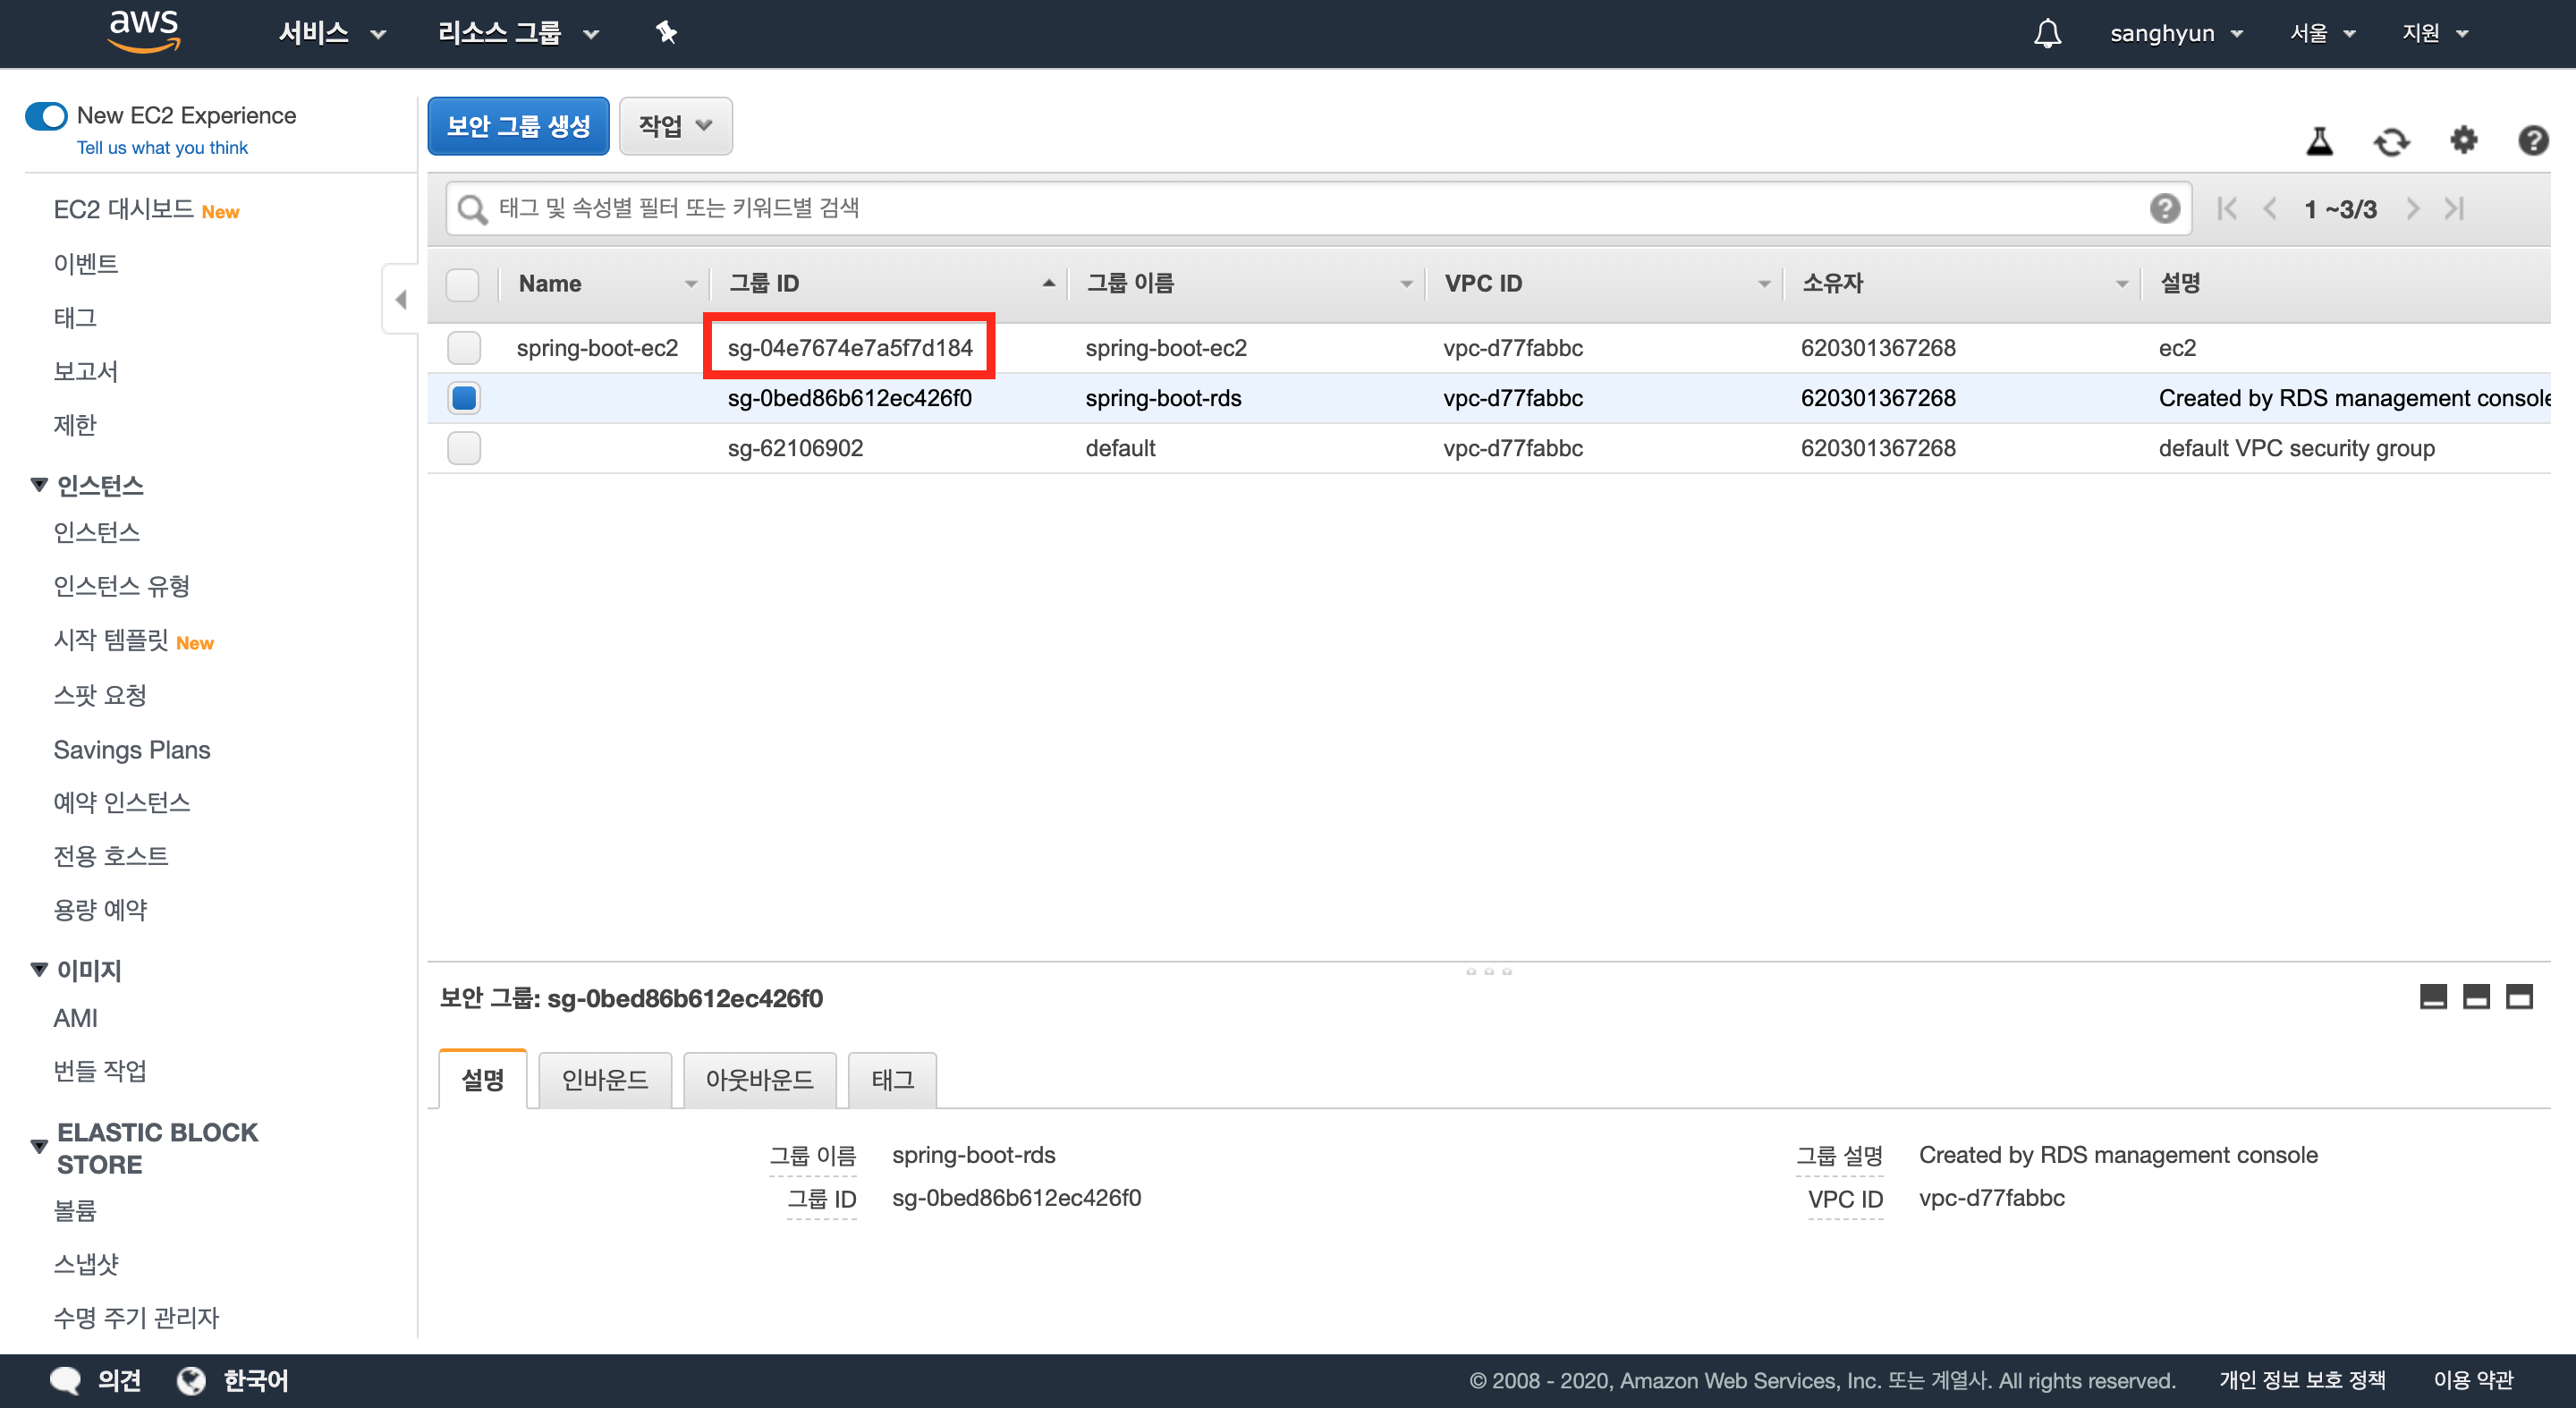Click the security group filter search field
Viewport: 2576px width, 1408px height.
pos(1300,208)
